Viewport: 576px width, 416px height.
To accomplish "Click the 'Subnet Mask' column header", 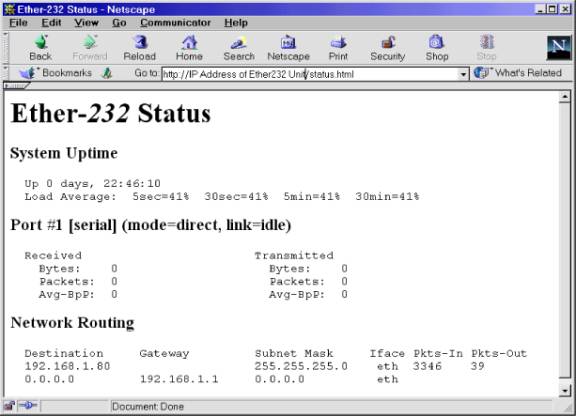I will tap(294, 354).
